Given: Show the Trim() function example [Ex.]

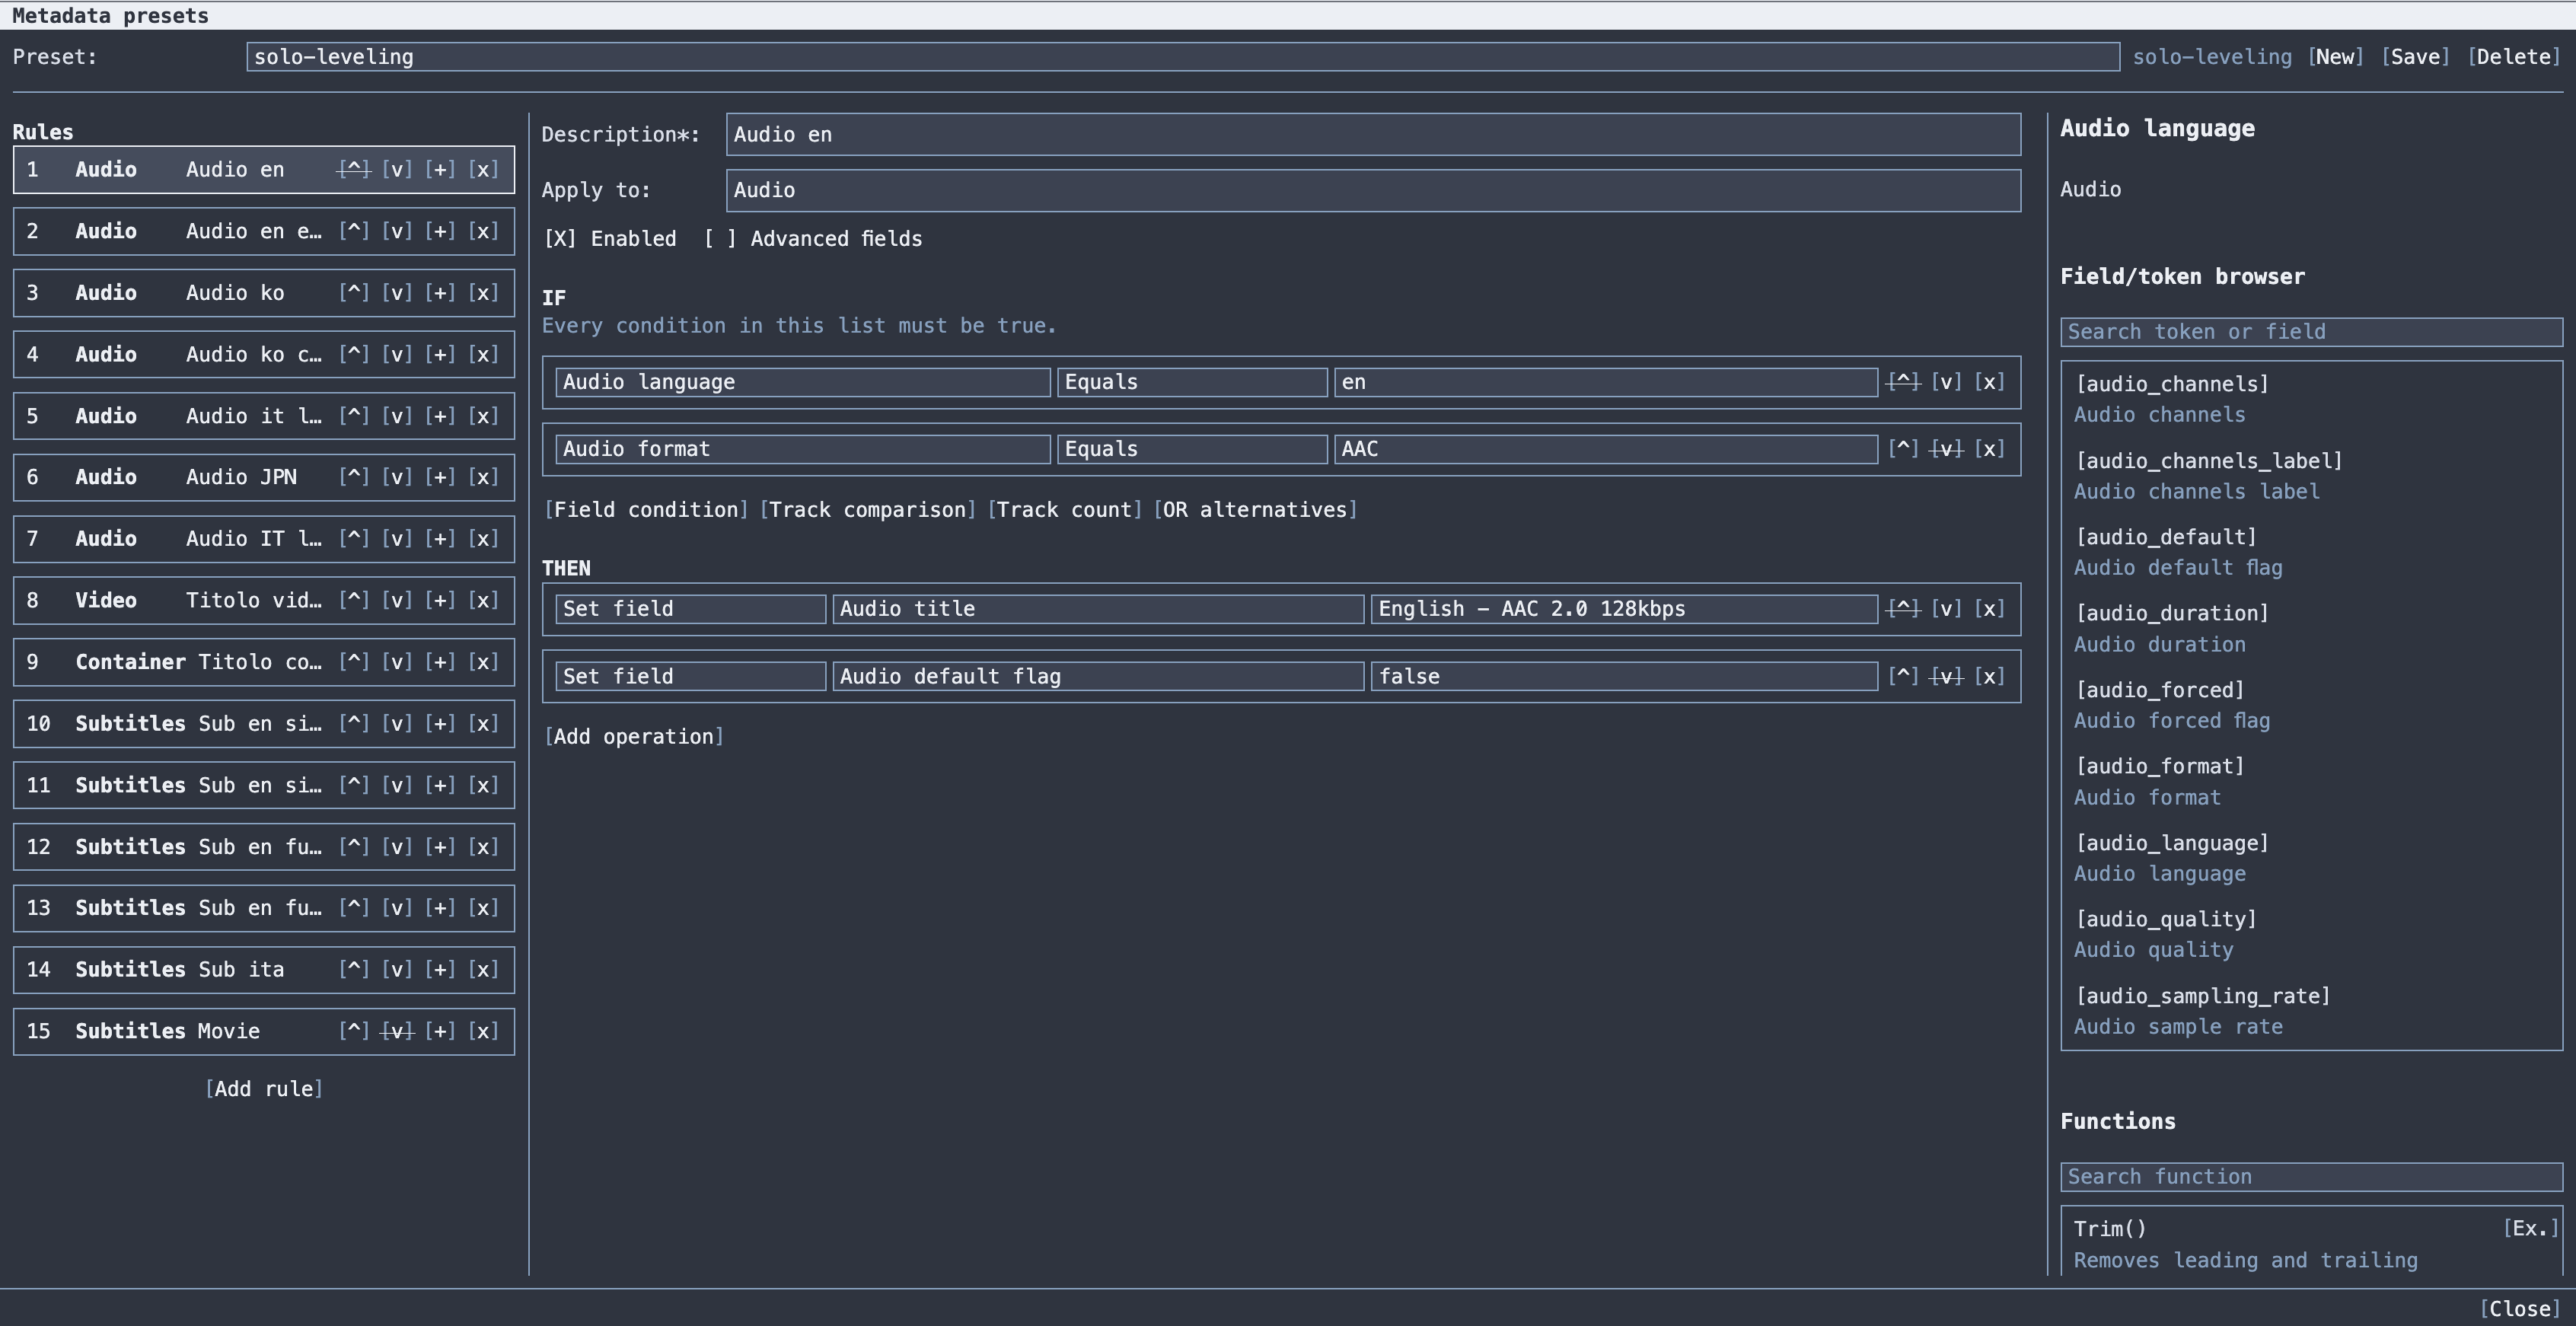Looking at the screenshot, I should [x=2531, y=1229].
